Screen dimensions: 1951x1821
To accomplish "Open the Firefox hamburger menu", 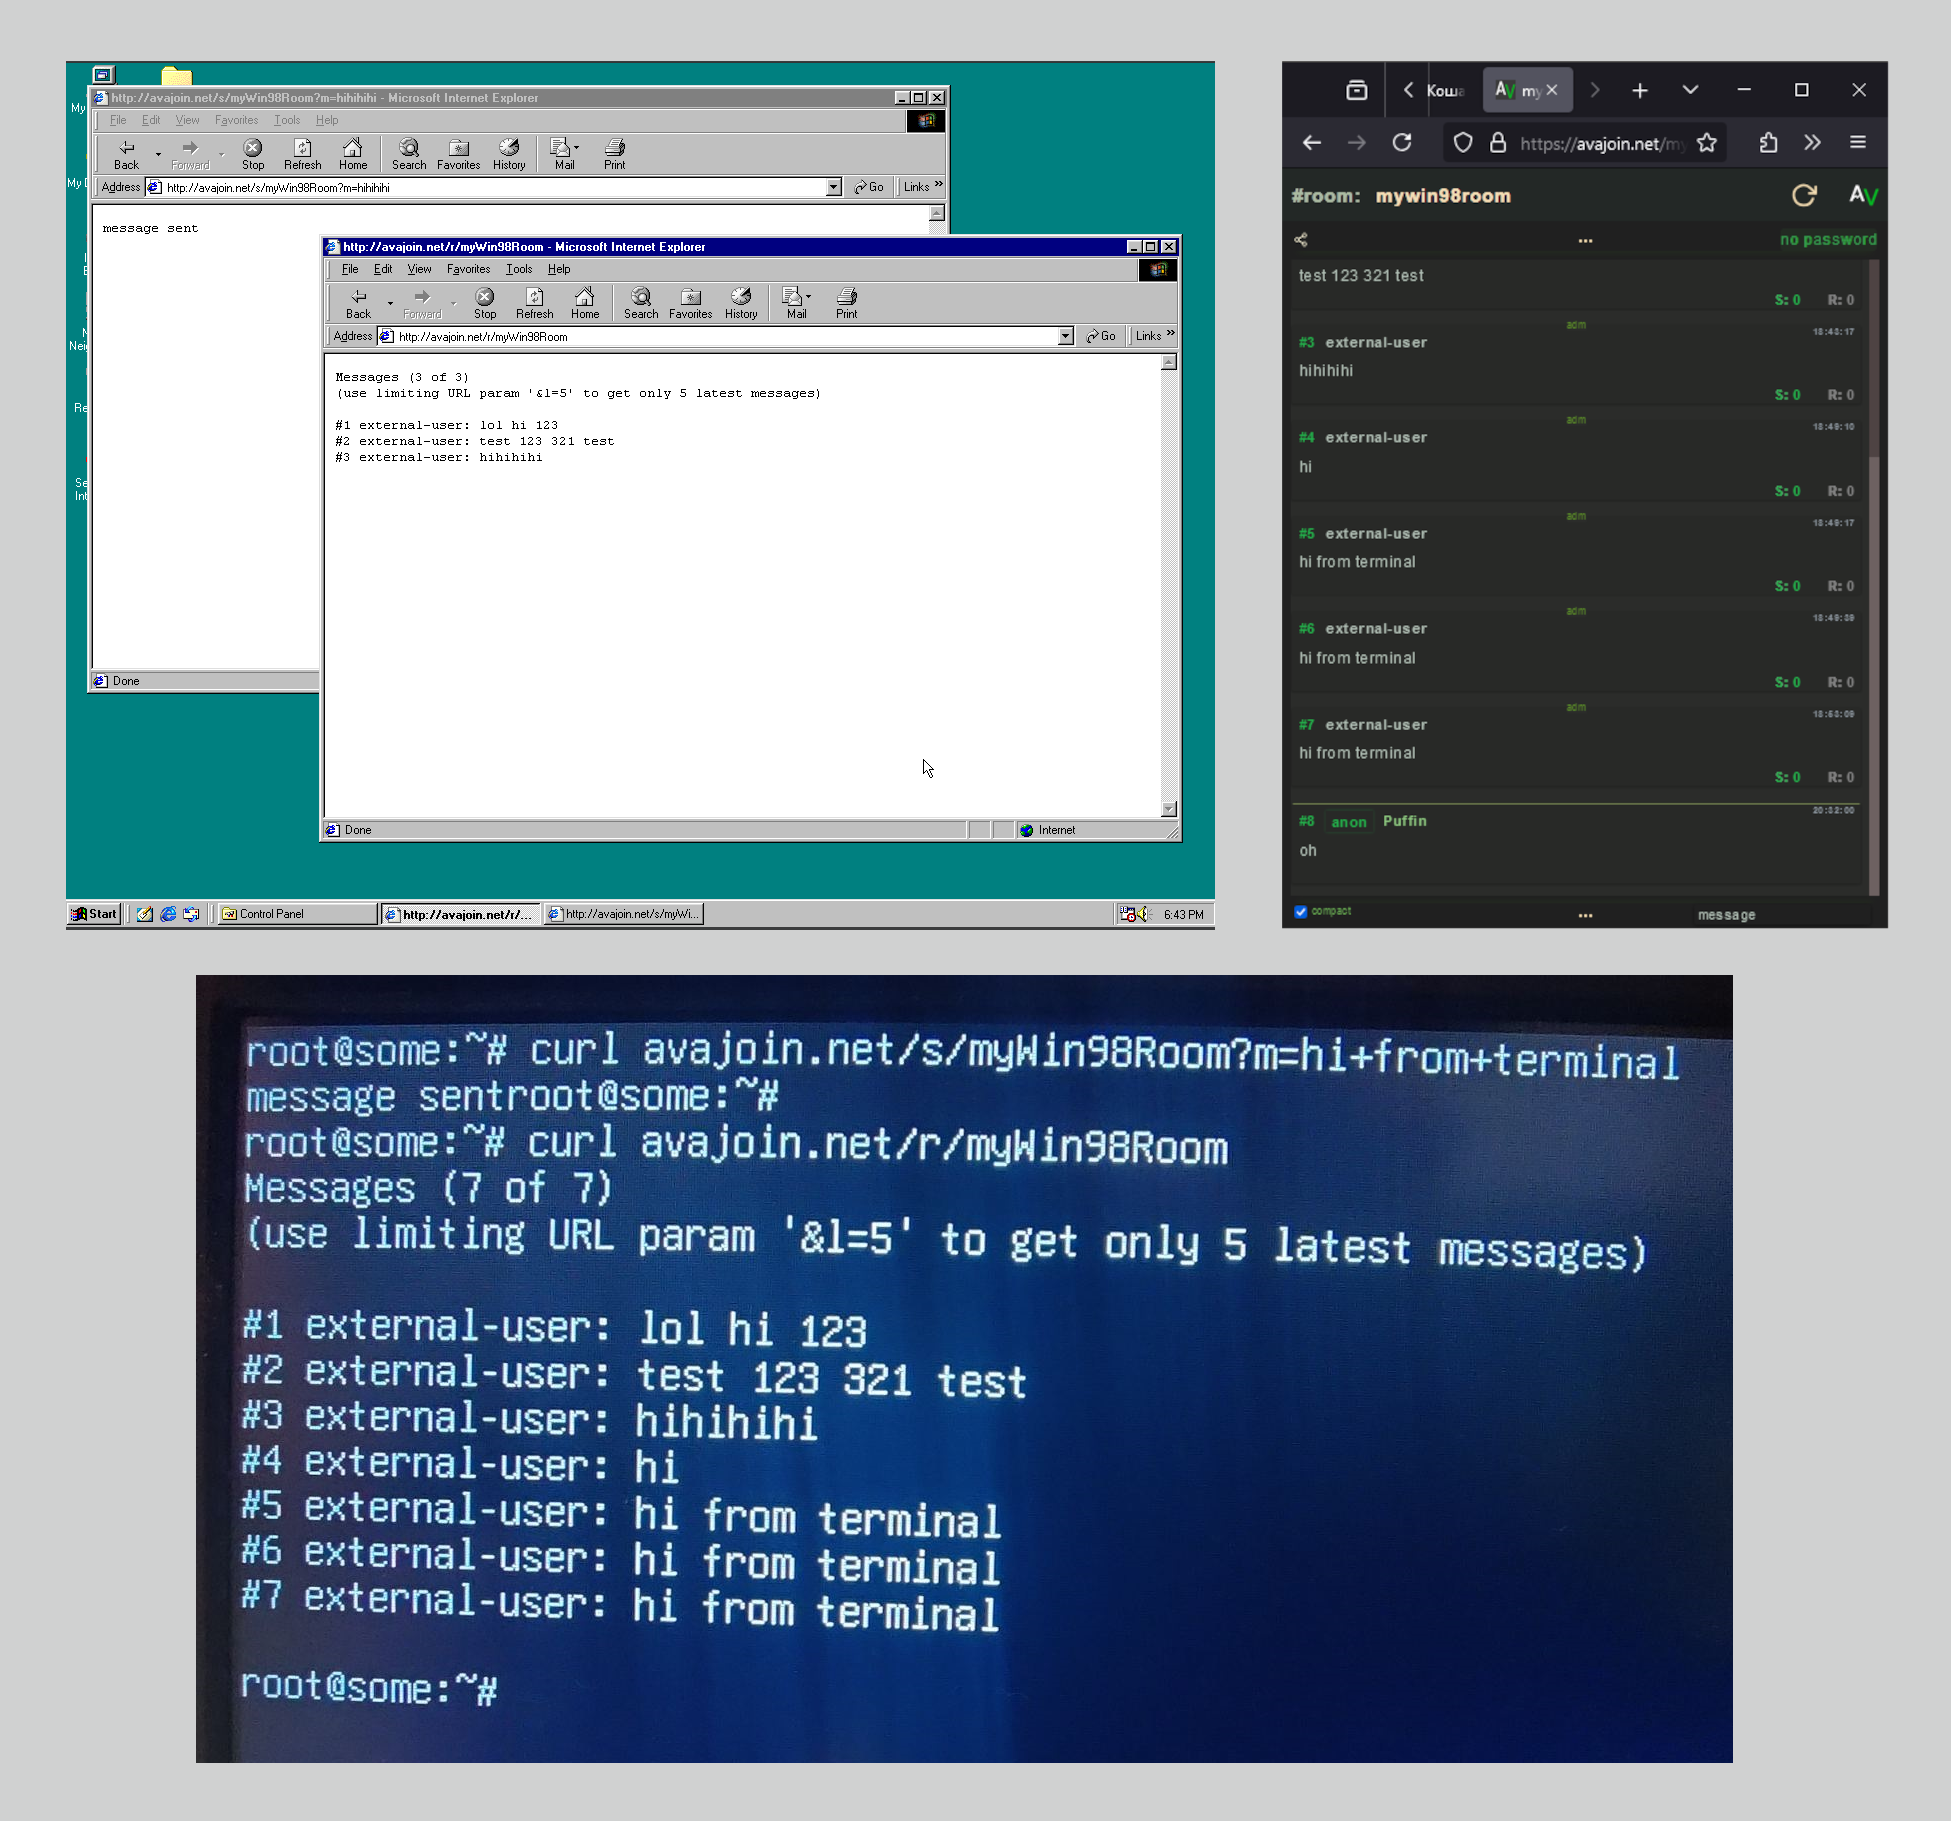I will [1858, 143].
